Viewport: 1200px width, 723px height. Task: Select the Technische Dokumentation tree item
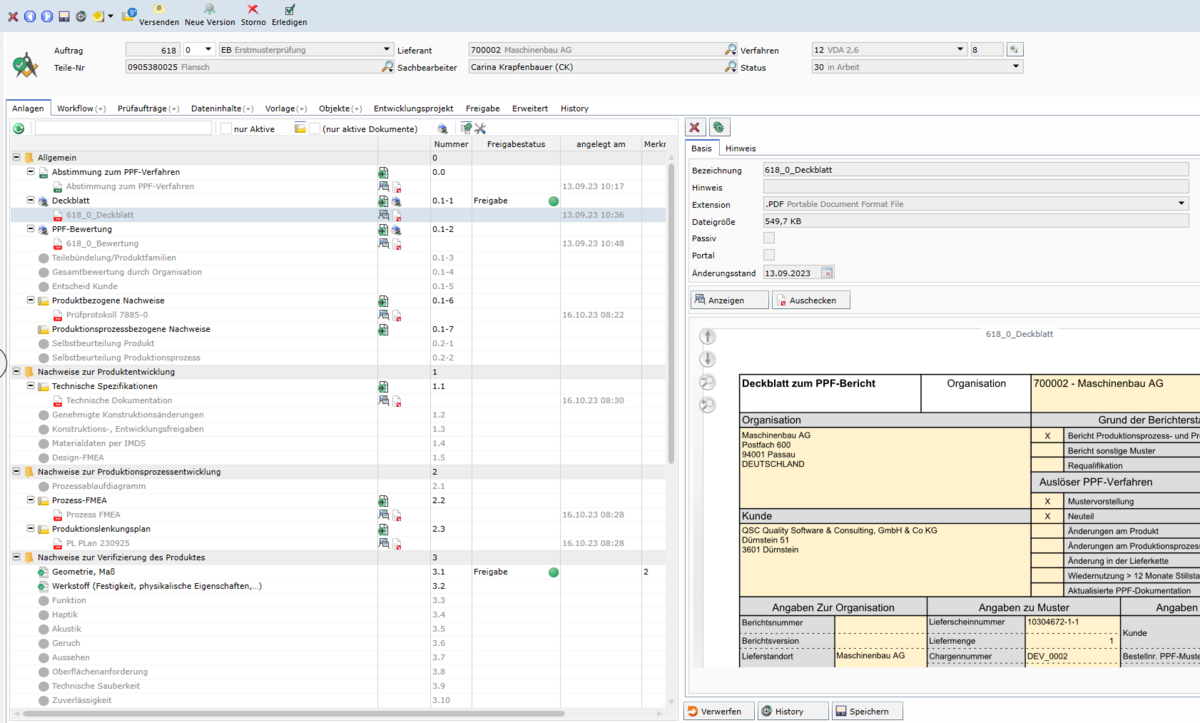pyautogui.click(x=119, y=400)
